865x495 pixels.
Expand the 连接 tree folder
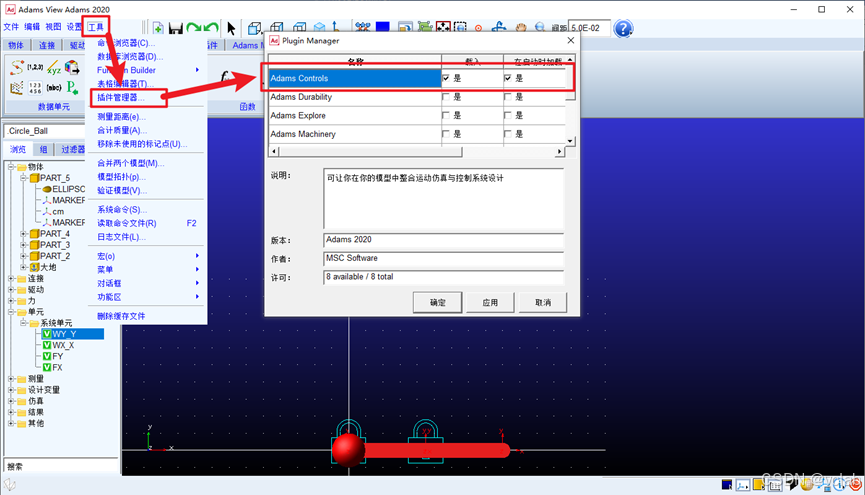click(x=11, y=278)
